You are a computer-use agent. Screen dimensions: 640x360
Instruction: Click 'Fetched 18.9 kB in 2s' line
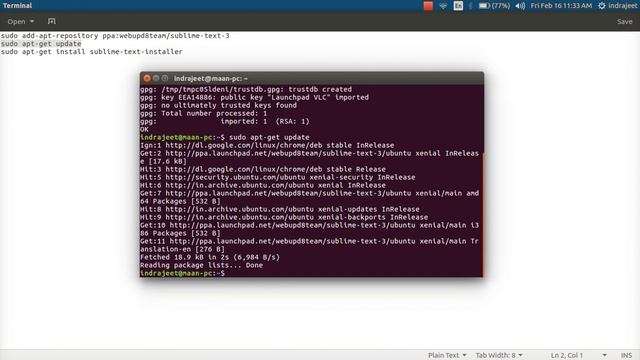pos(210,257)
